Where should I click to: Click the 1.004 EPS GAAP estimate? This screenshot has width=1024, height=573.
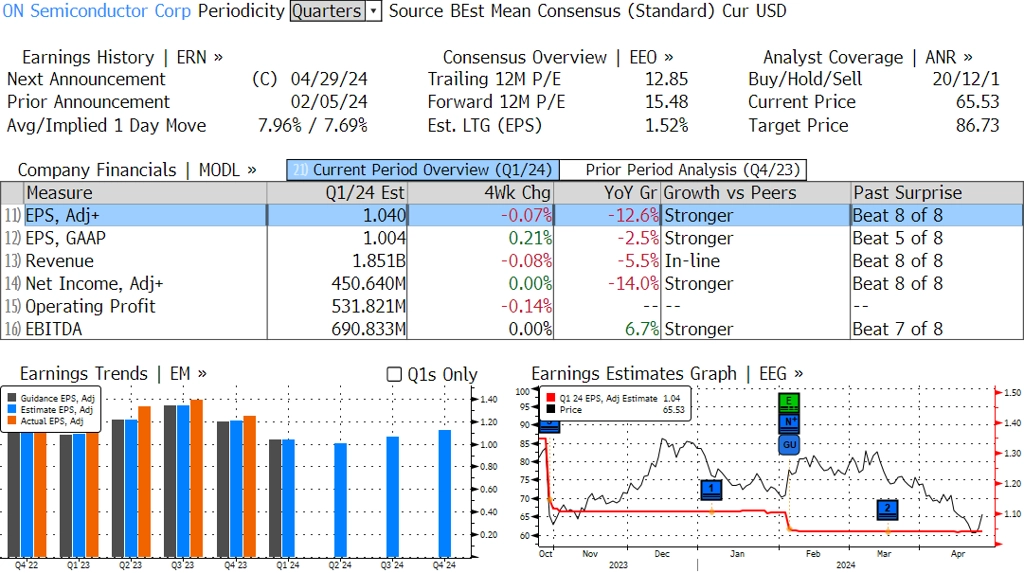pyautogui.click(x=385, y=238)
